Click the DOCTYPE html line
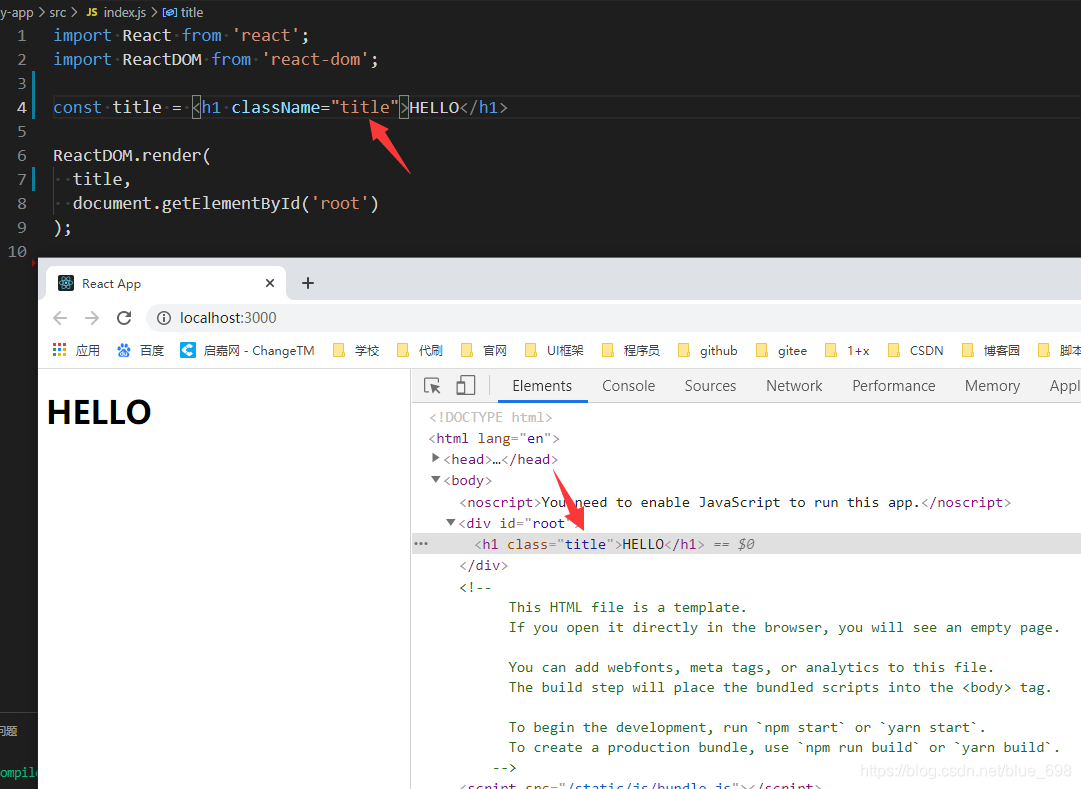Screen dimensions: 1081x789 (490, 417)
